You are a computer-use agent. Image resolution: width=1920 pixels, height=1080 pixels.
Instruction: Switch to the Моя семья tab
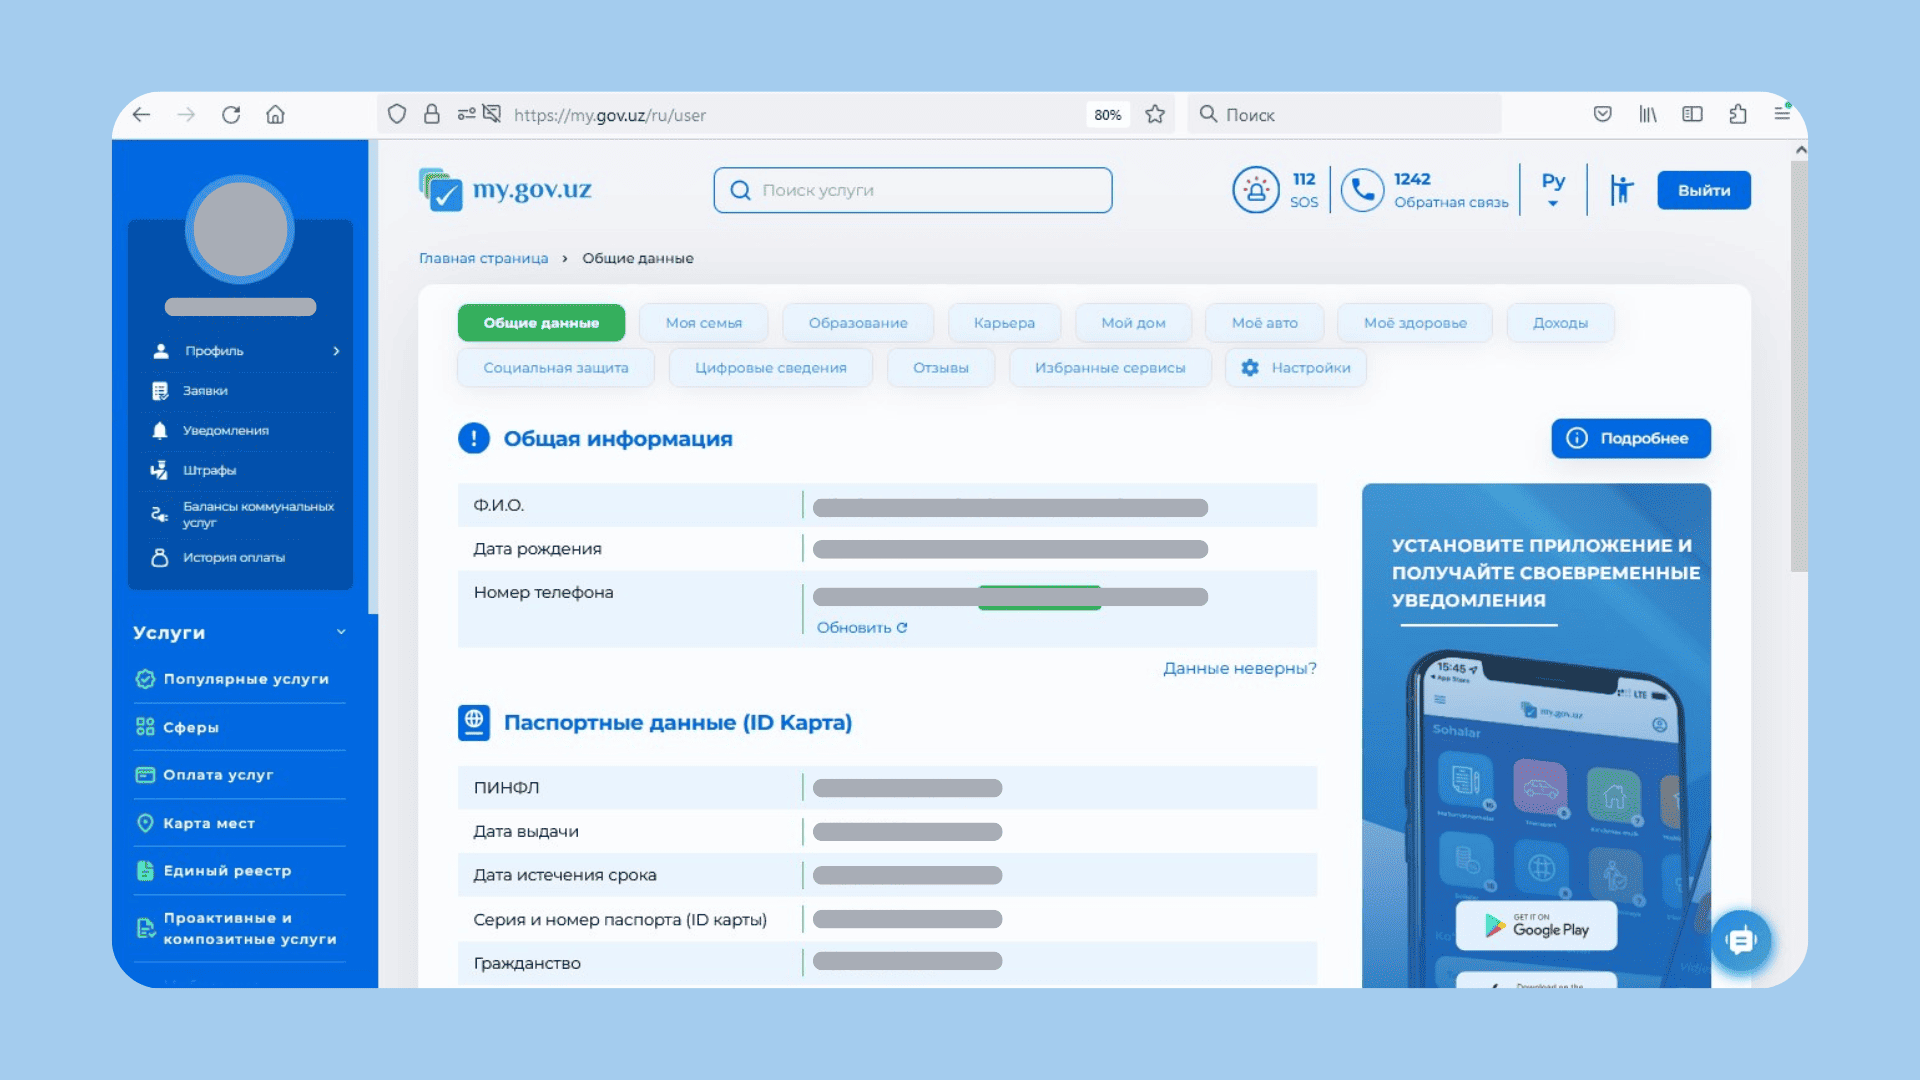(x=703, y=323)
